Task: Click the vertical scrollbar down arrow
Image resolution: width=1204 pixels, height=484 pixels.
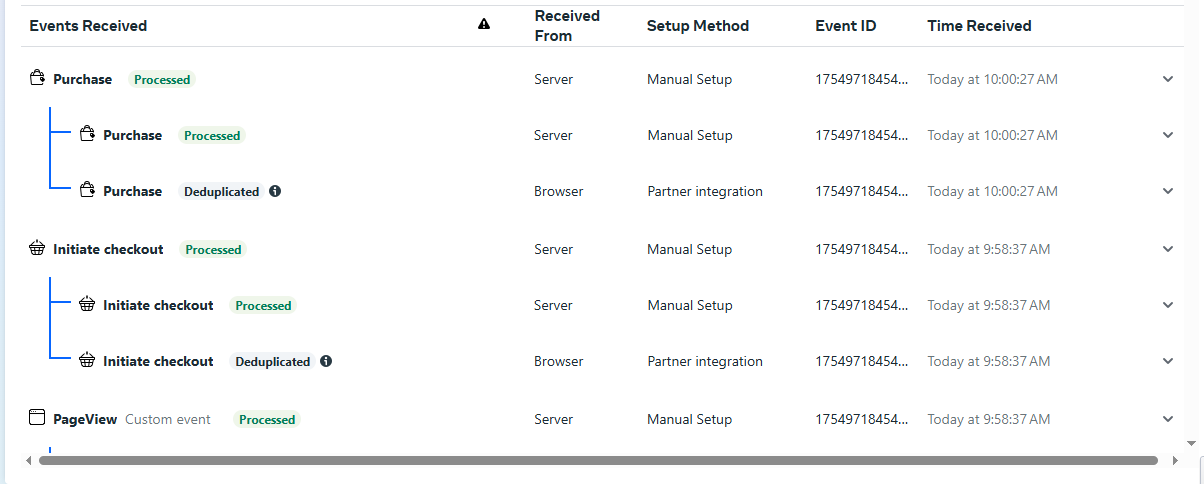Action: pyautogui.click(x=1190, y=443)
